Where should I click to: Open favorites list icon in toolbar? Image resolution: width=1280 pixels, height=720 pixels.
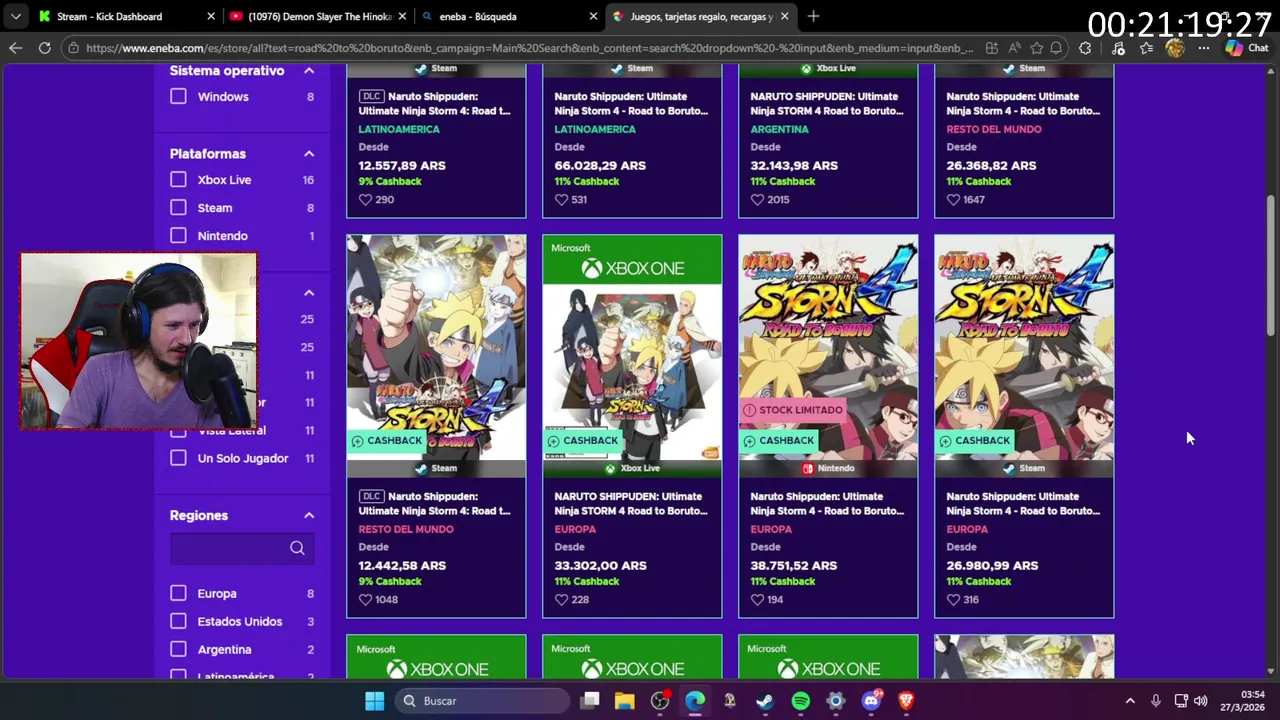pos(1147,48)
